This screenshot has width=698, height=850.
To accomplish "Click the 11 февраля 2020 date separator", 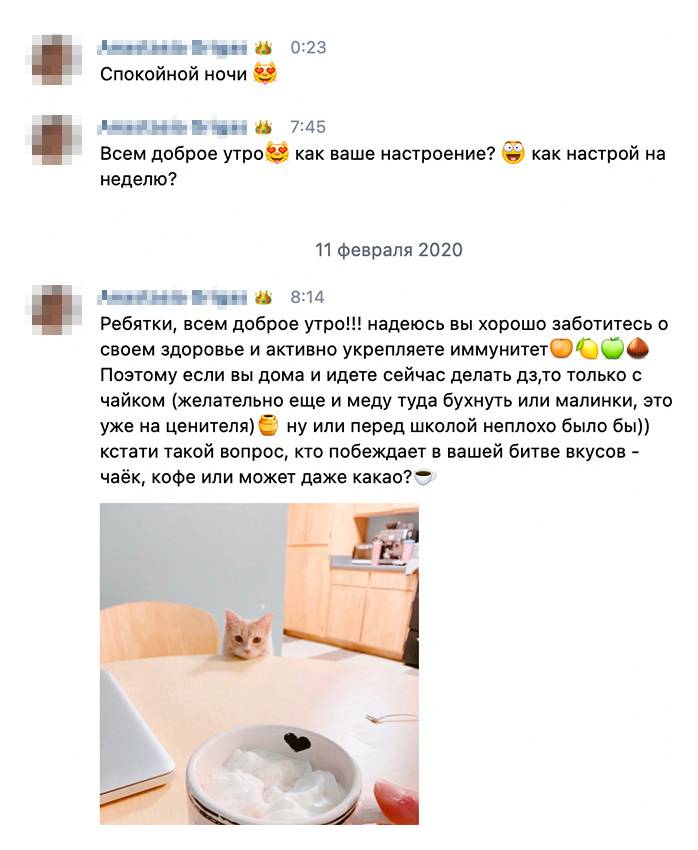I will click(x=389, y=250).
